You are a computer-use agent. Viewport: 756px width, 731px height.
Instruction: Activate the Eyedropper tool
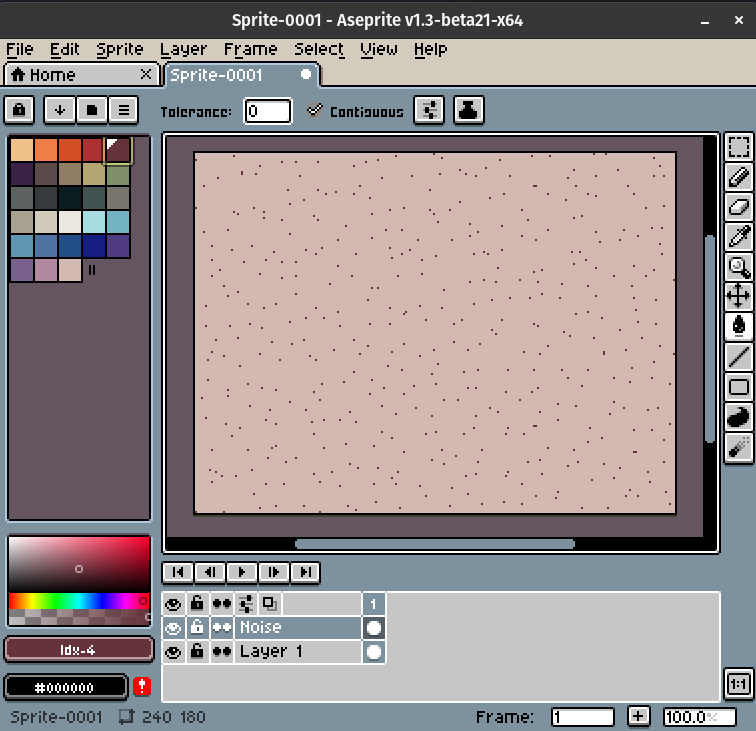pos(738,237)
